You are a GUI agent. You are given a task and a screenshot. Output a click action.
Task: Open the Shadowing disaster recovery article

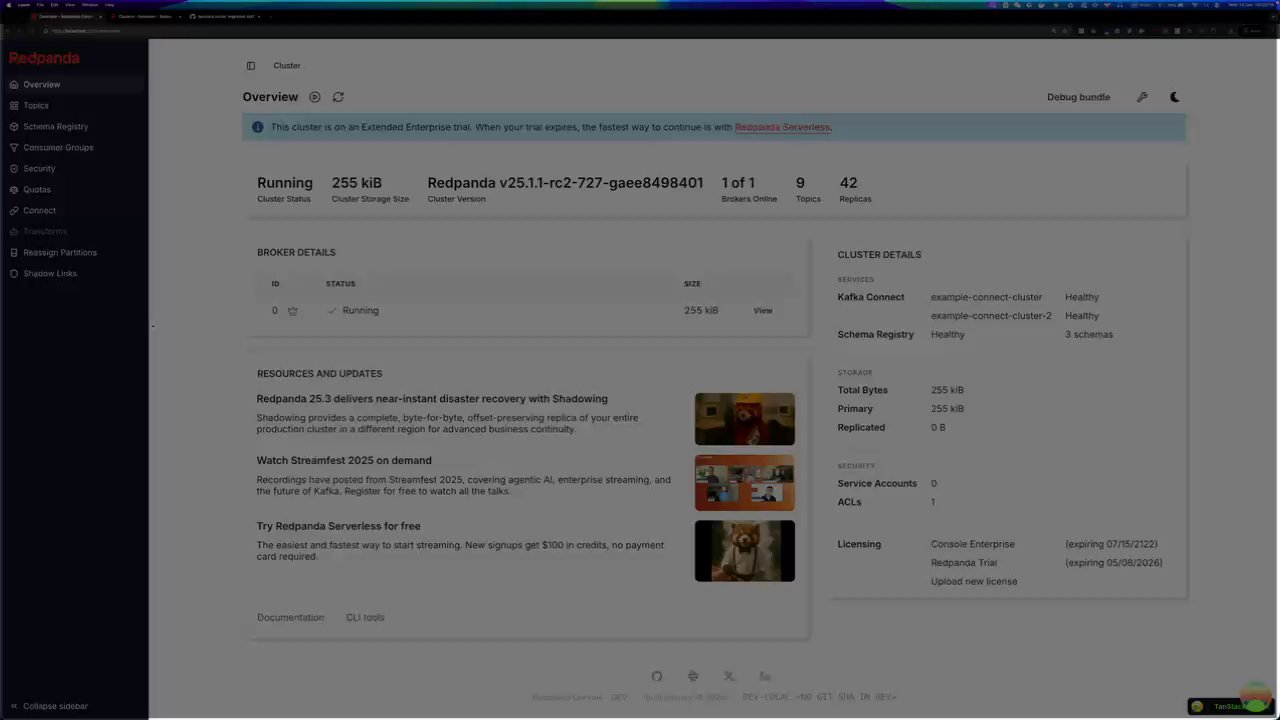pyautogui.click(x=432, y=399)
